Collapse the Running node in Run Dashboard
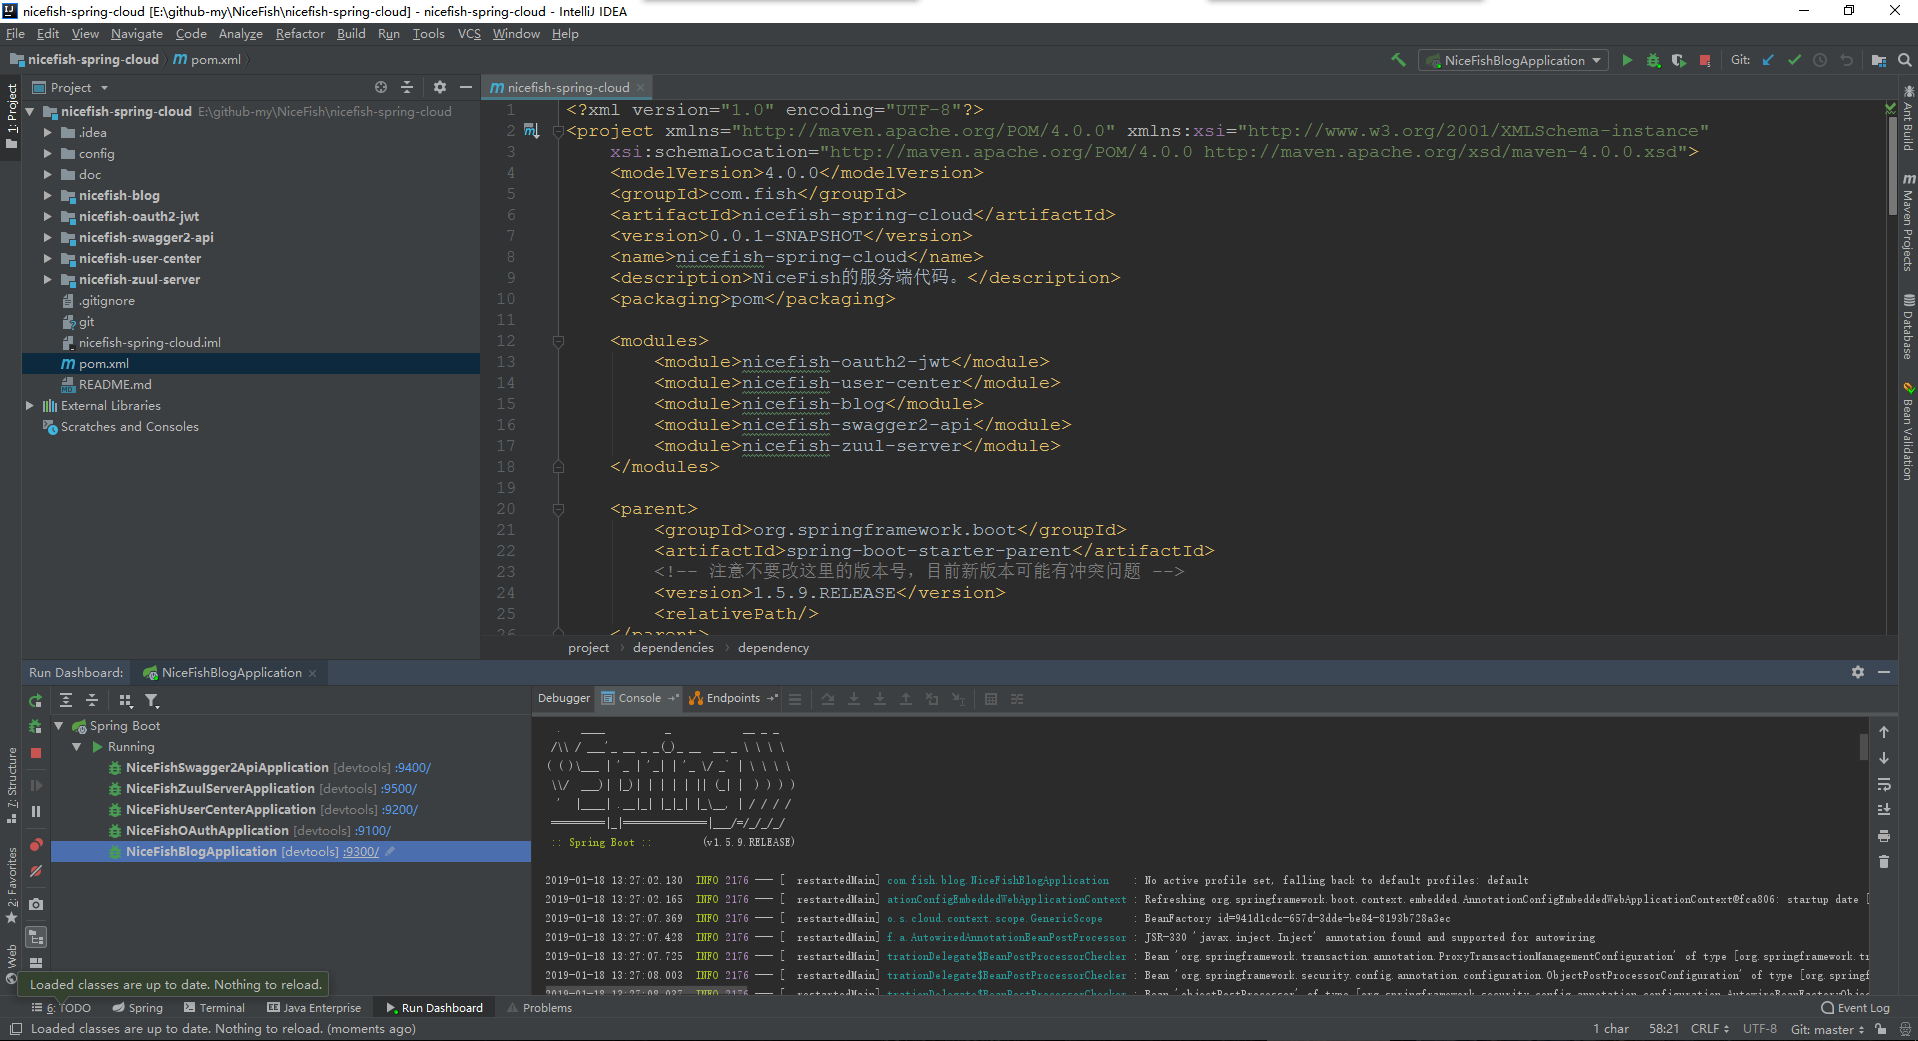This screenshot has height=1041, width=1918. pos(76,747)
